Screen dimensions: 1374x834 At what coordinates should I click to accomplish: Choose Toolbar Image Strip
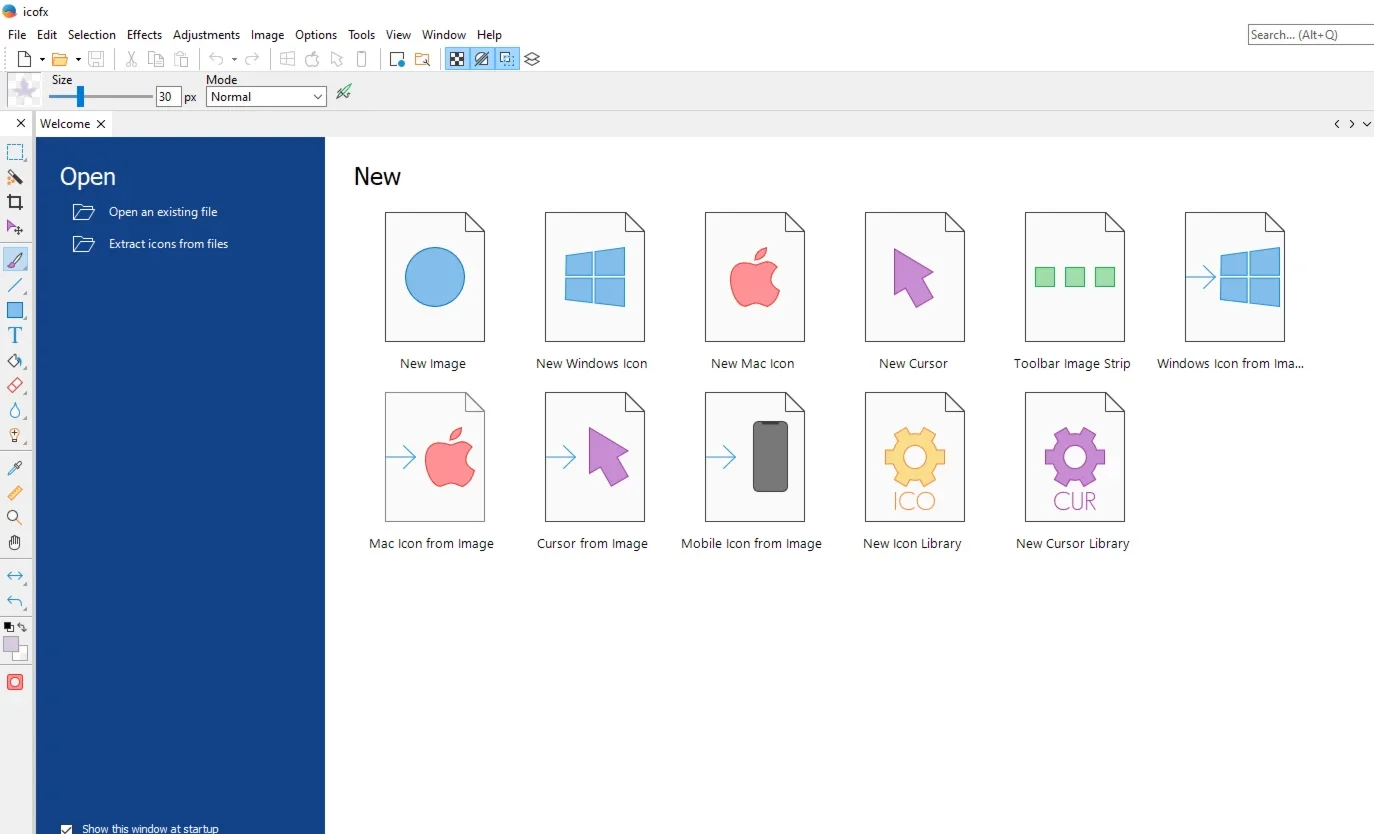tap(1073, 290)
